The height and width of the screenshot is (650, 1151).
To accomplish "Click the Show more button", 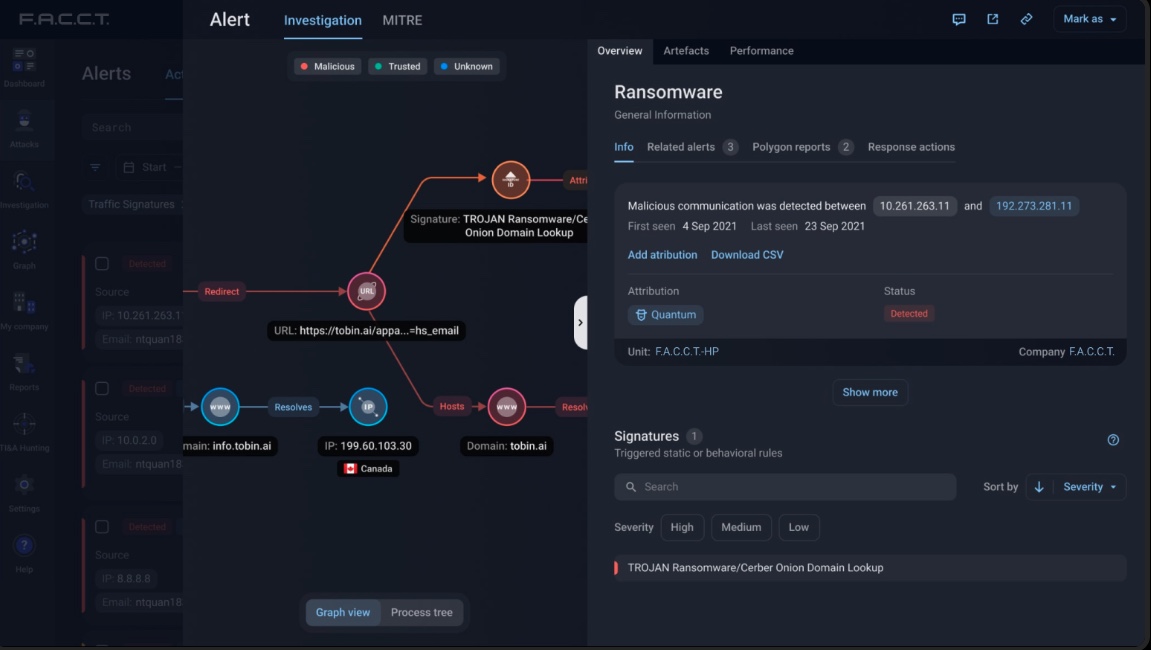I will 870,392.
